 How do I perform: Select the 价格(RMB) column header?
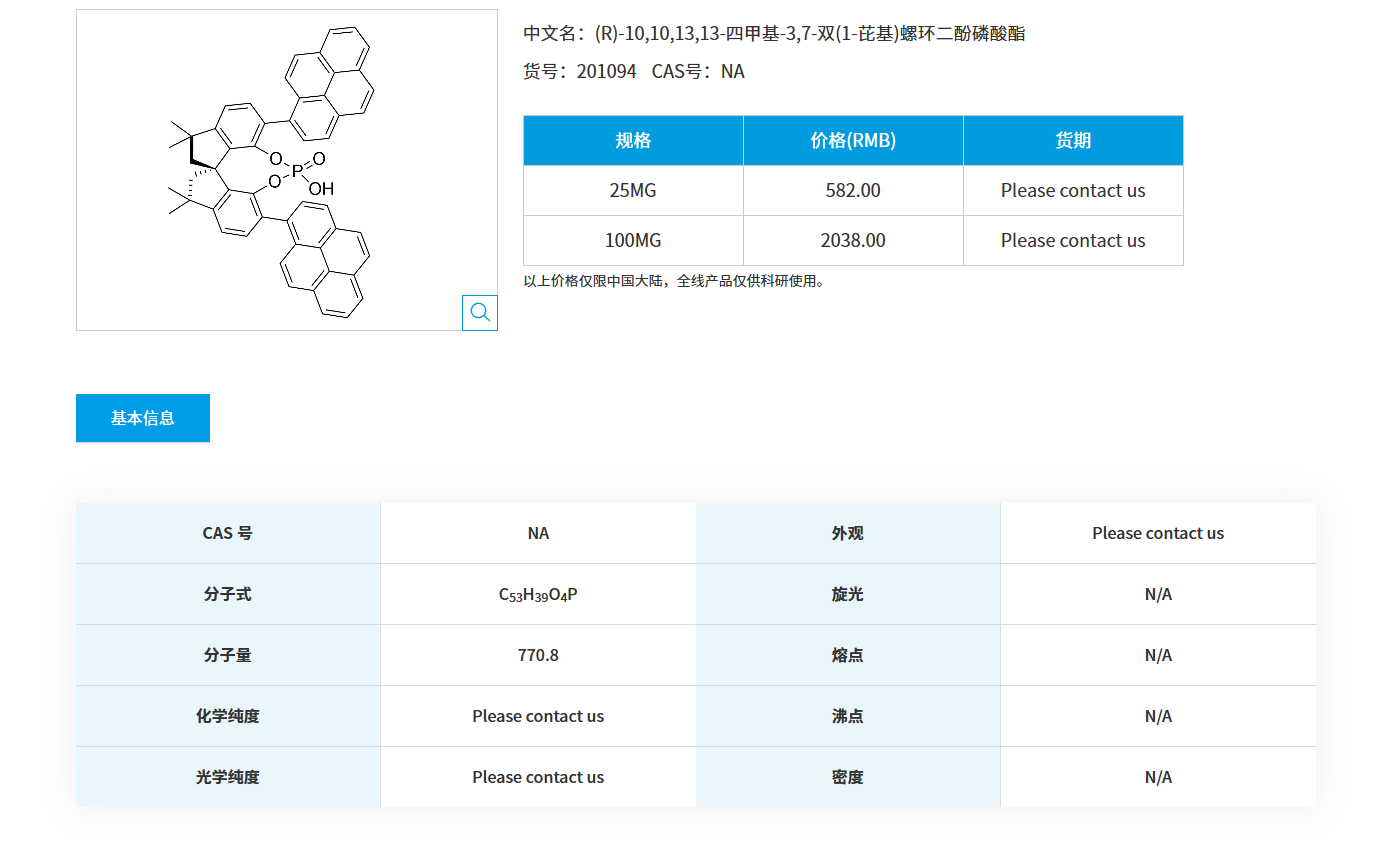852,140
